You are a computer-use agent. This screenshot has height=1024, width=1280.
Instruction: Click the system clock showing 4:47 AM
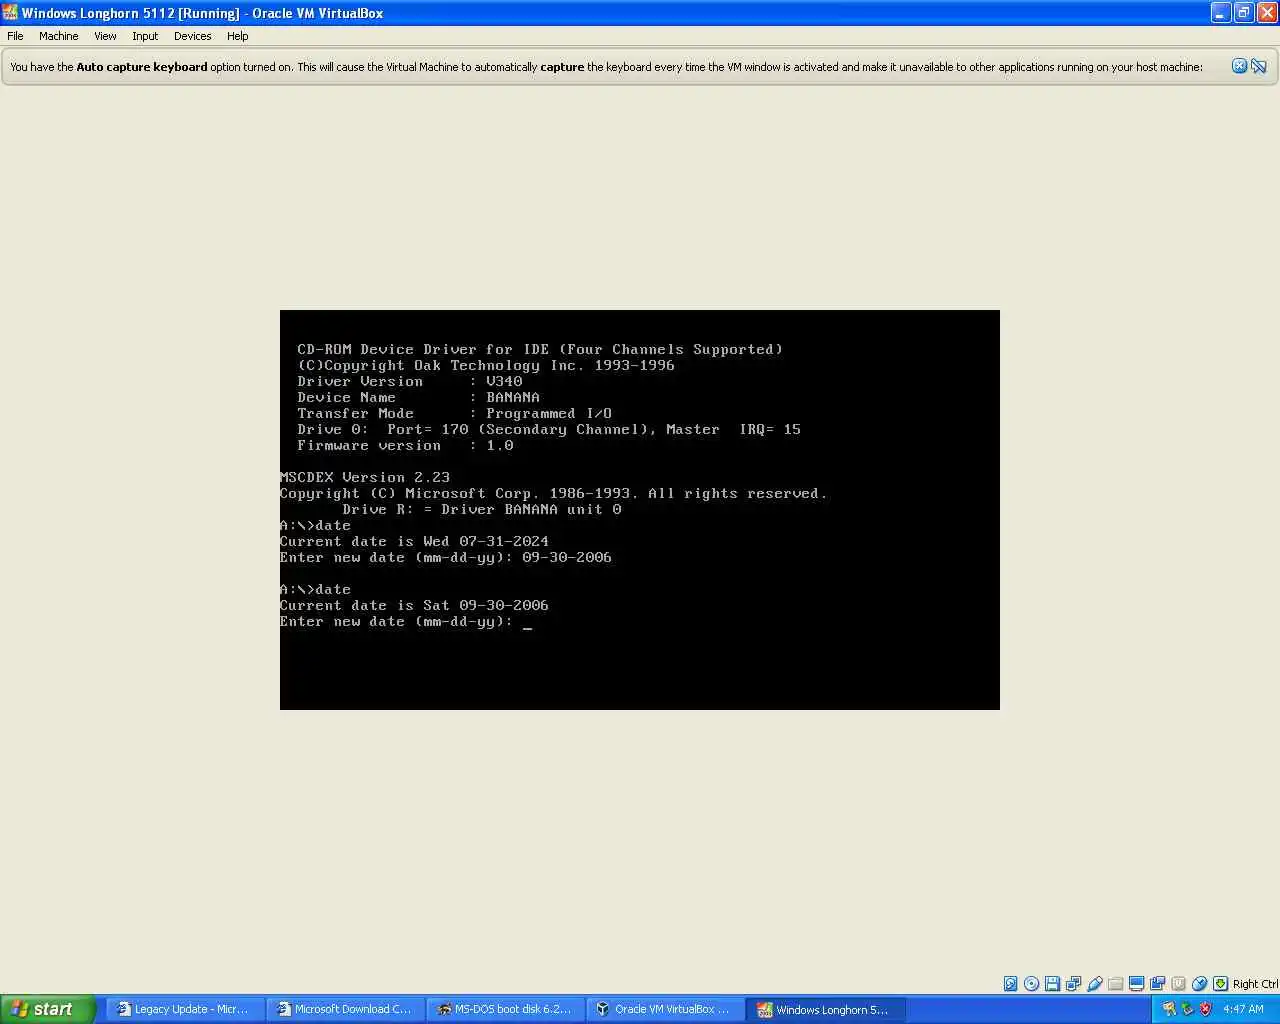pos(1243,1009)
